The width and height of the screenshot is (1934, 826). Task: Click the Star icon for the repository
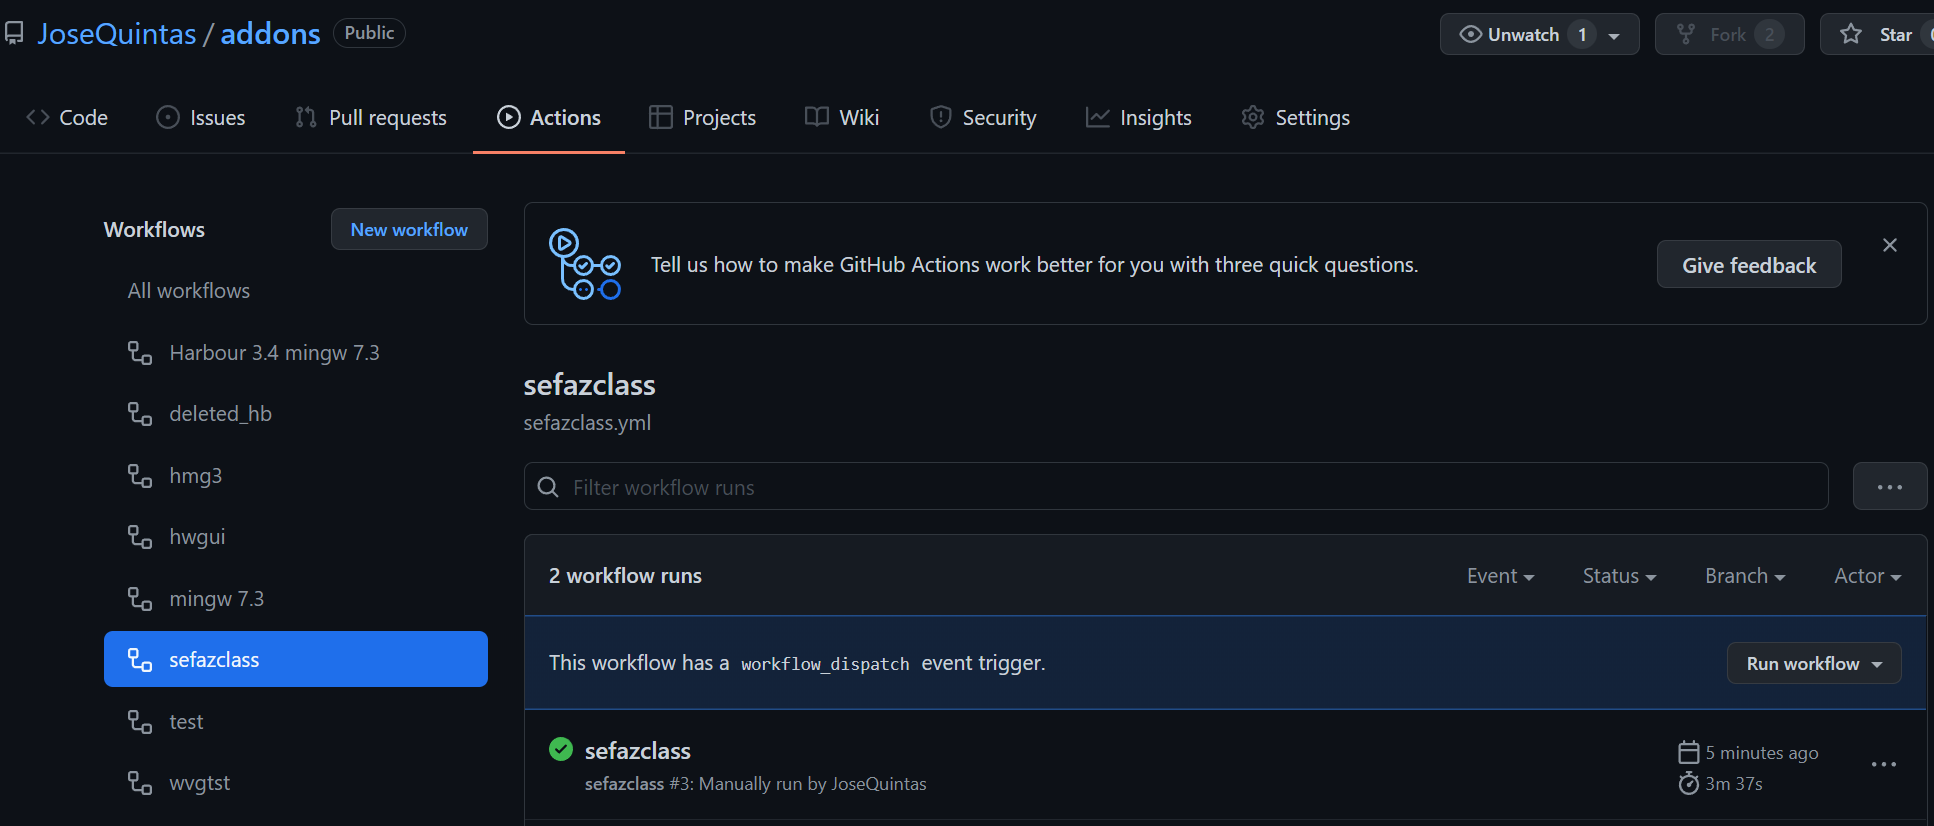pos(1851,34)
